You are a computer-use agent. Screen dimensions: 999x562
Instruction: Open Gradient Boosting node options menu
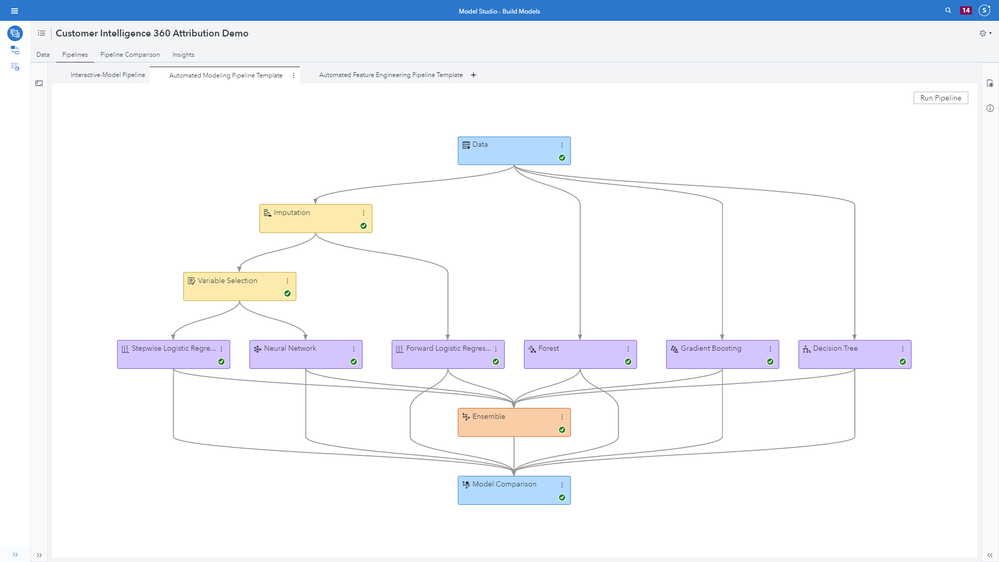point(770,349)
